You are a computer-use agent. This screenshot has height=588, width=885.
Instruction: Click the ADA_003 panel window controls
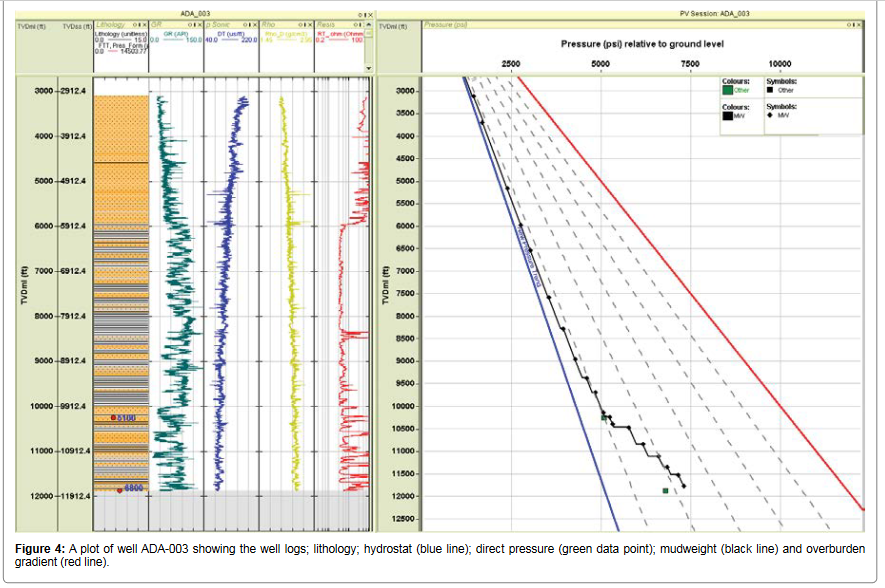point(365,14)
